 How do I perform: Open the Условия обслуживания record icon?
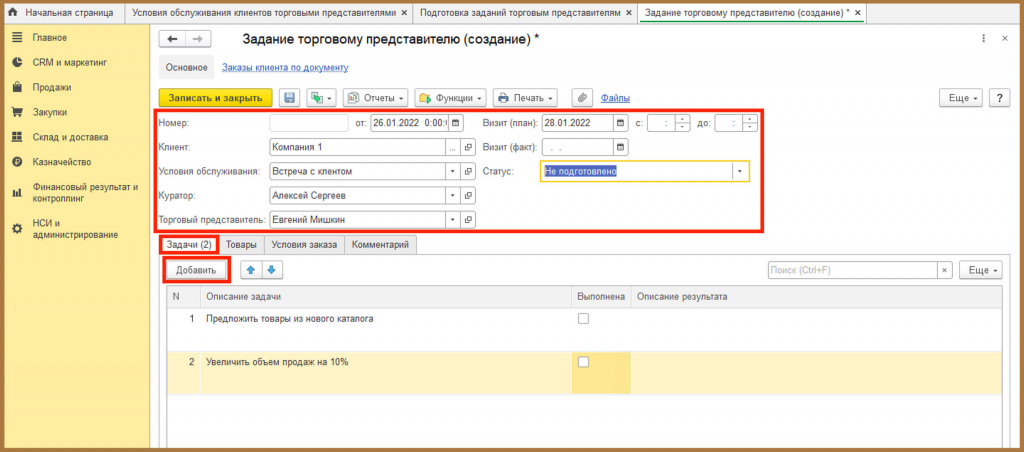468,172
